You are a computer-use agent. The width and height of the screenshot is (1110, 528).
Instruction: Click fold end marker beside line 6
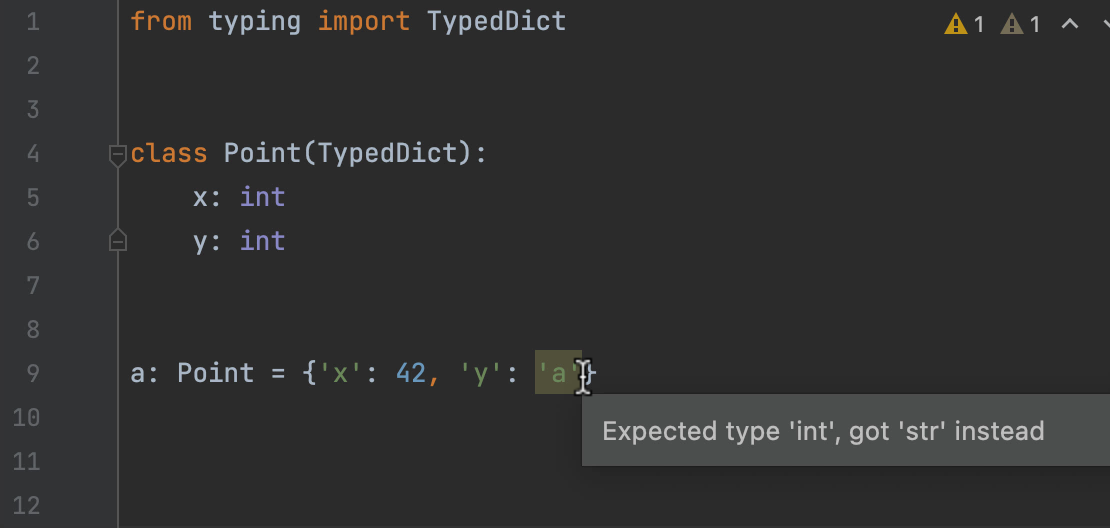117,241
